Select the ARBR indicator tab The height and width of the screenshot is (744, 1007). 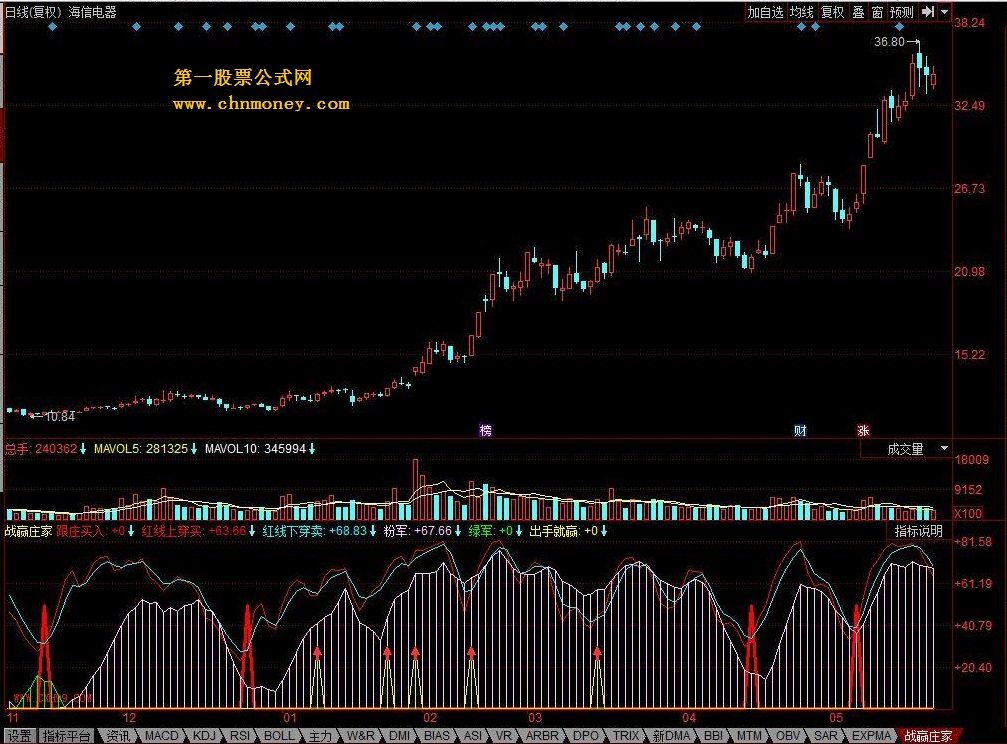[542, 736]
